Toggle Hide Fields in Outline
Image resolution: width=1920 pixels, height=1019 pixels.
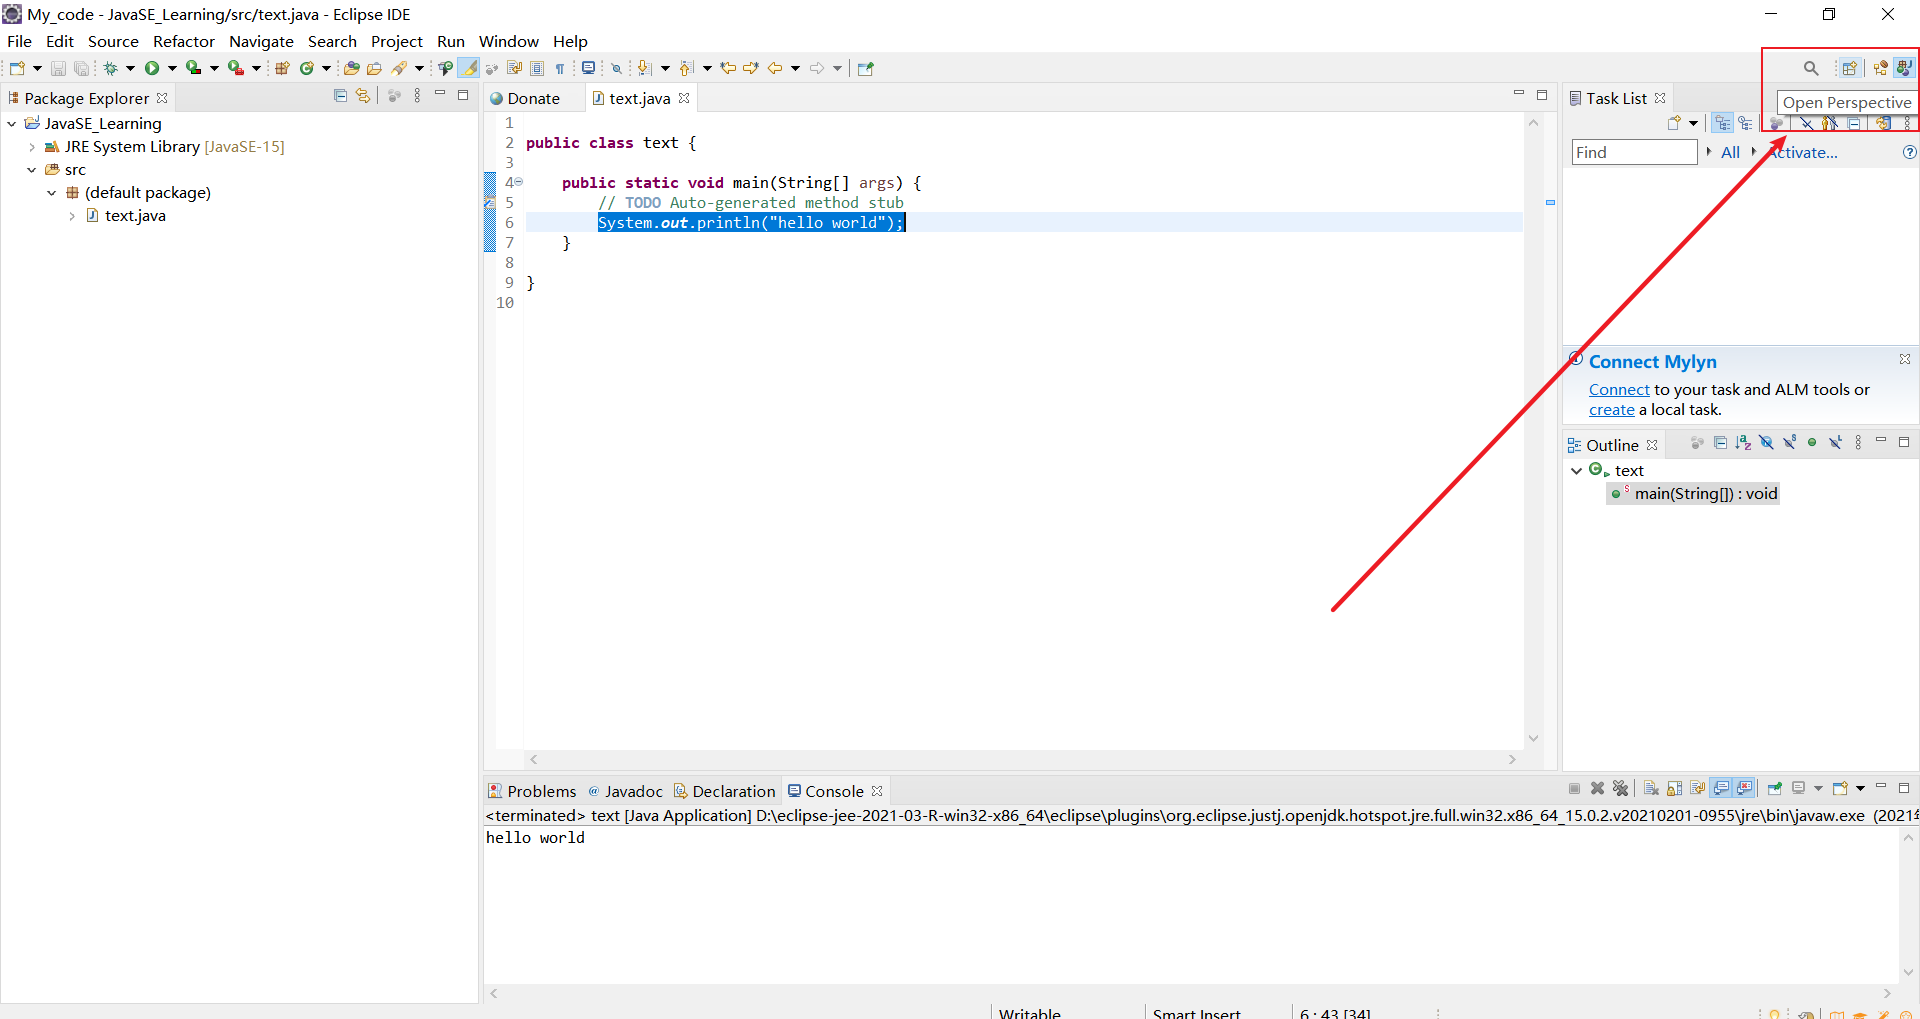pyautogui.click(x=1766, y=443)
